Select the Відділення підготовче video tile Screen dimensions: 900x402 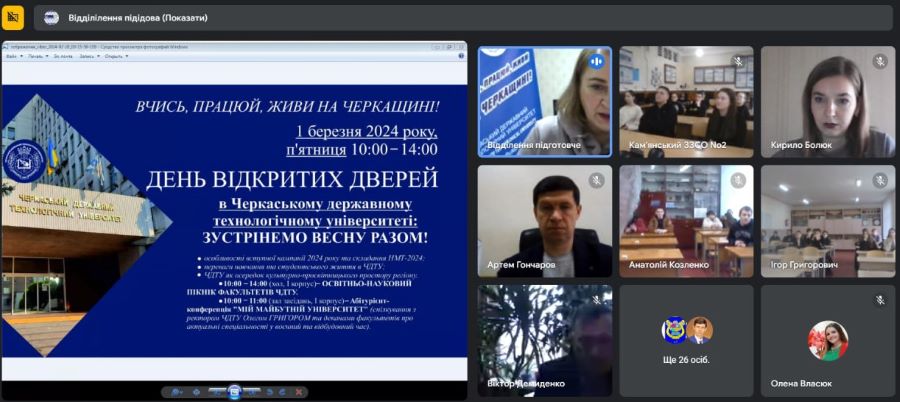pyautogui.click(x=545, y=102)
